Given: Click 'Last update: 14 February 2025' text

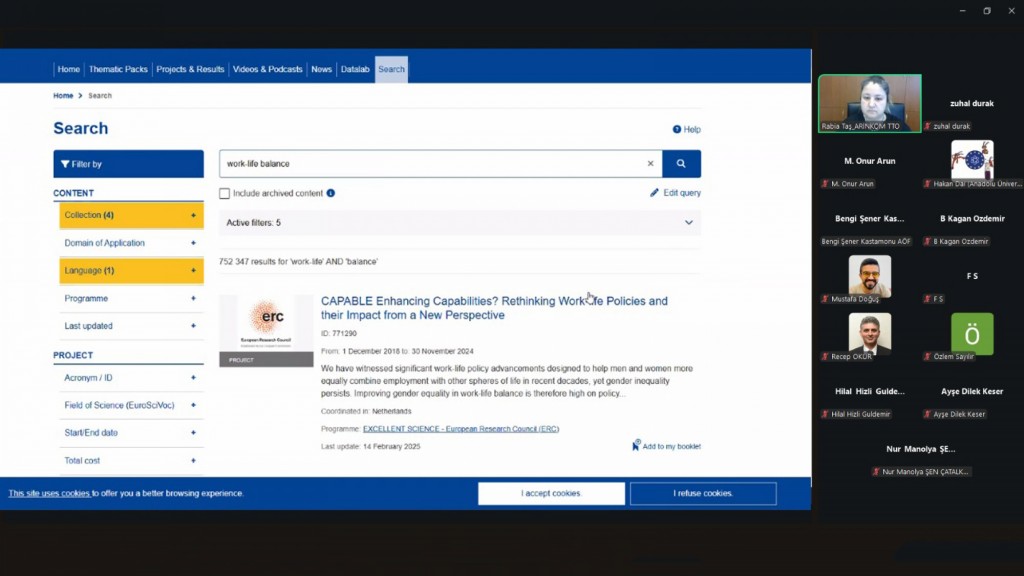Looking at the screenshot, I should coord(370,447).
